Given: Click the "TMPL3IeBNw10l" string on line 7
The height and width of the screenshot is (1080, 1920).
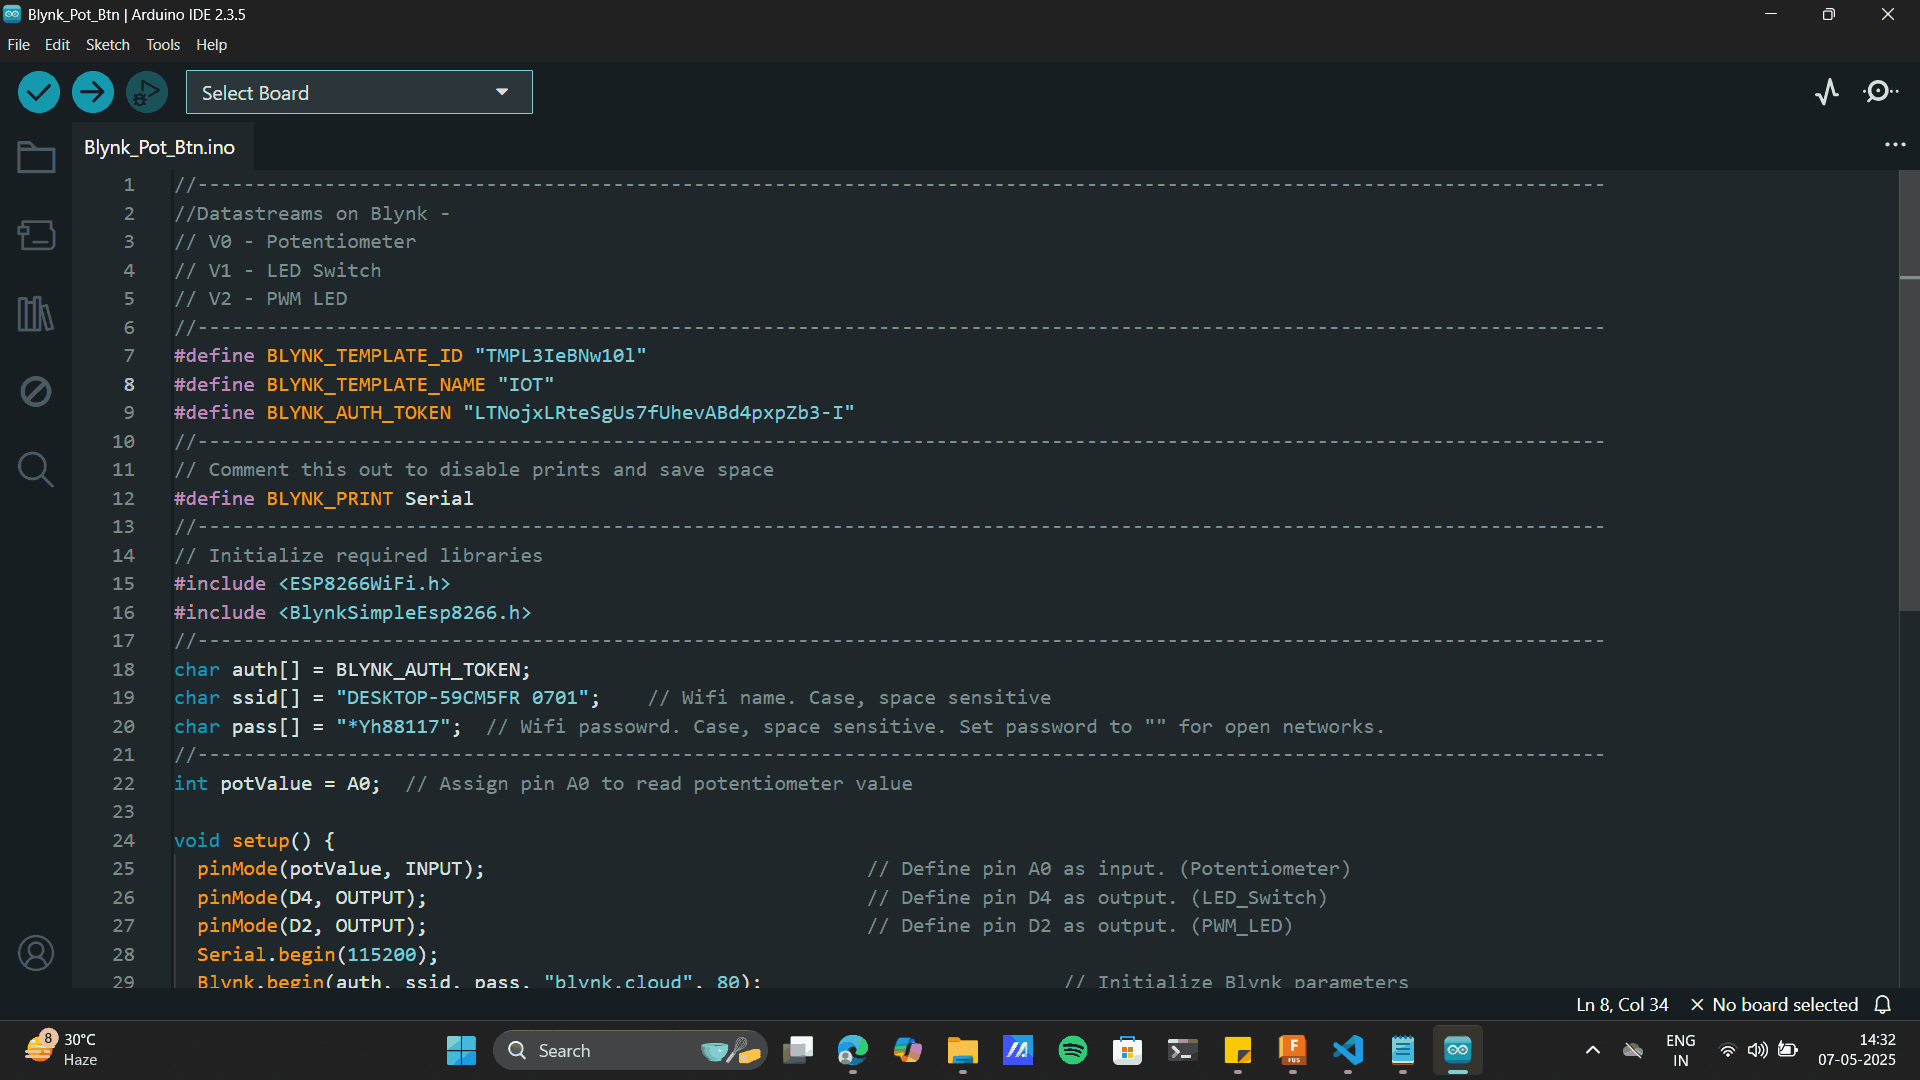Looking at the screenshot, I should pos(561,356).
